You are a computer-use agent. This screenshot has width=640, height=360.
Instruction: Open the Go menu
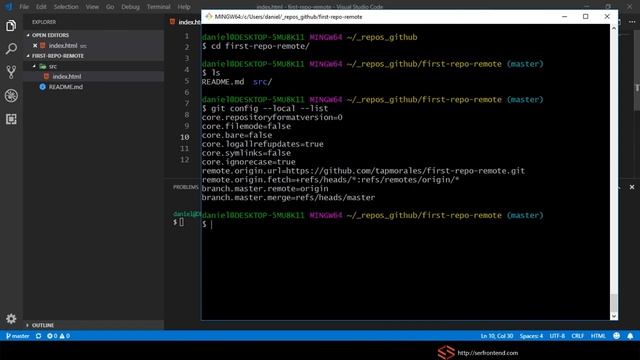(110, 7)
